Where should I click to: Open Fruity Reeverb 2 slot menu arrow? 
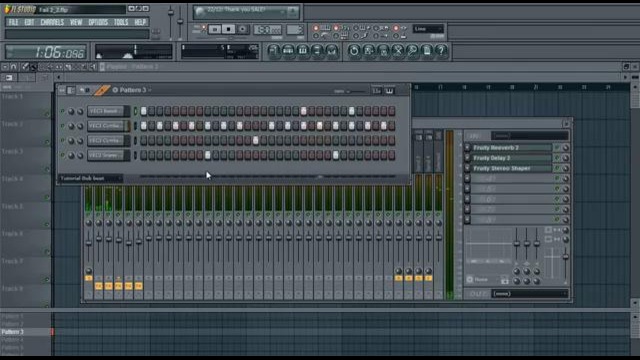[467, 148]
